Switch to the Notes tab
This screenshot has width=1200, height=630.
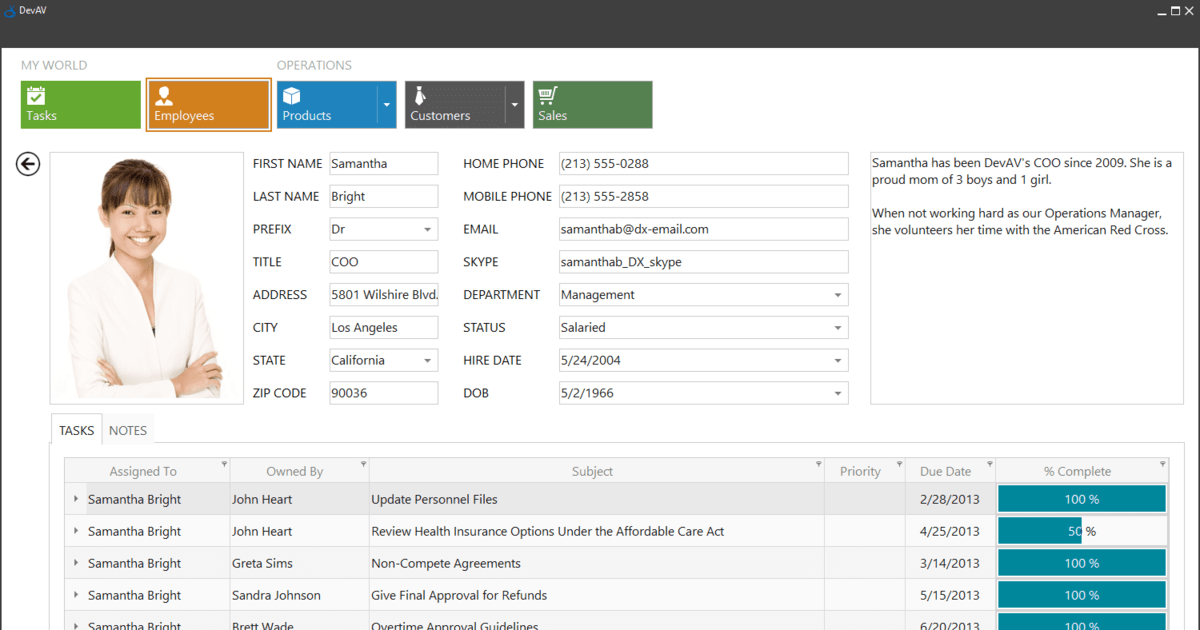coord(128,430)
